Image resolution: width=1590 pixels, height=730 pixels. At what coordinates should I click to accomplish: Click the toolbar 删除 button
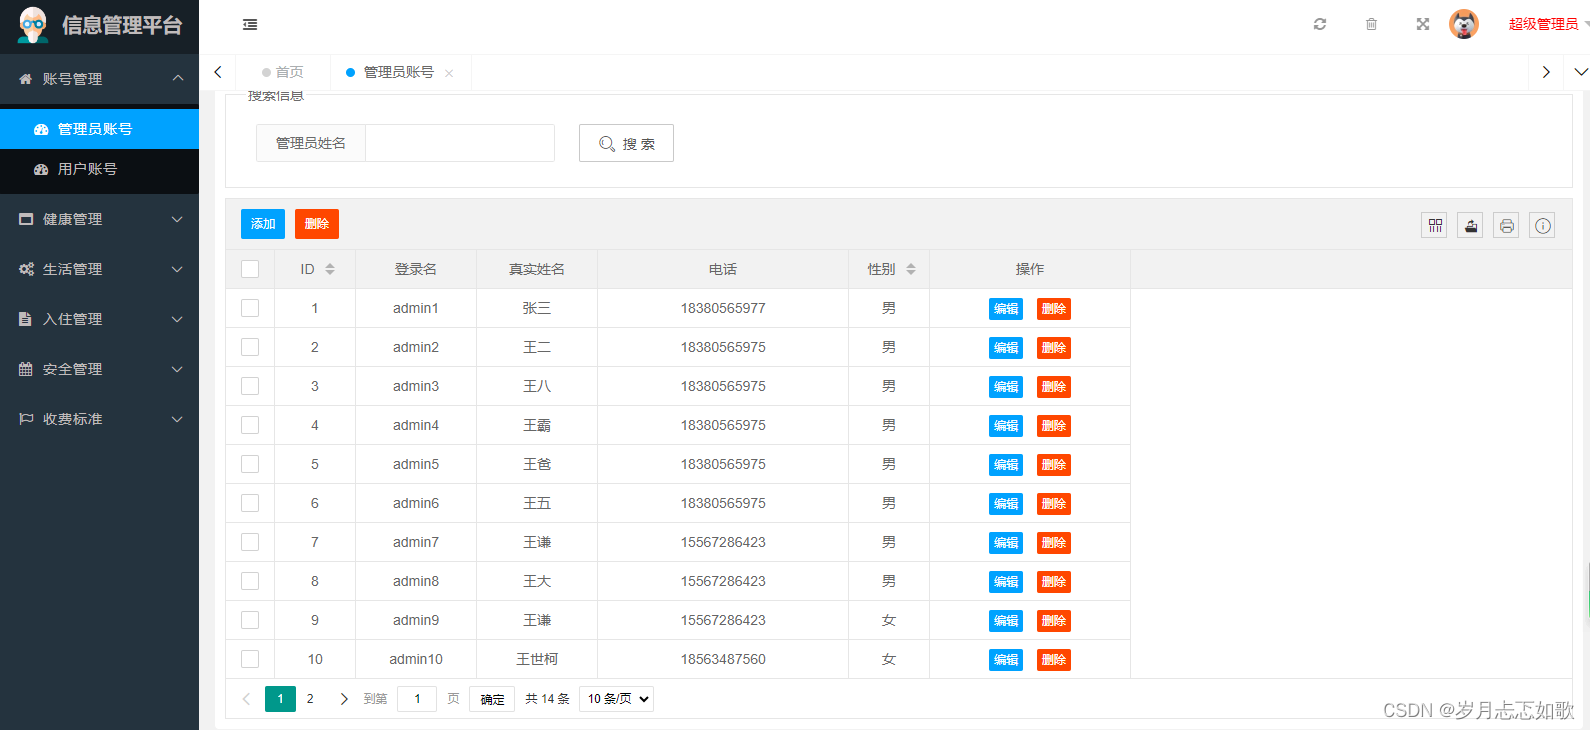pos(317,224)
